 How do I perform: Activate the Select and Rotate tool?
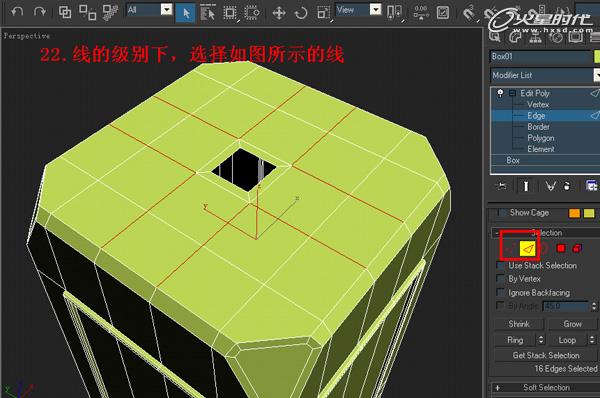(301, 13)
